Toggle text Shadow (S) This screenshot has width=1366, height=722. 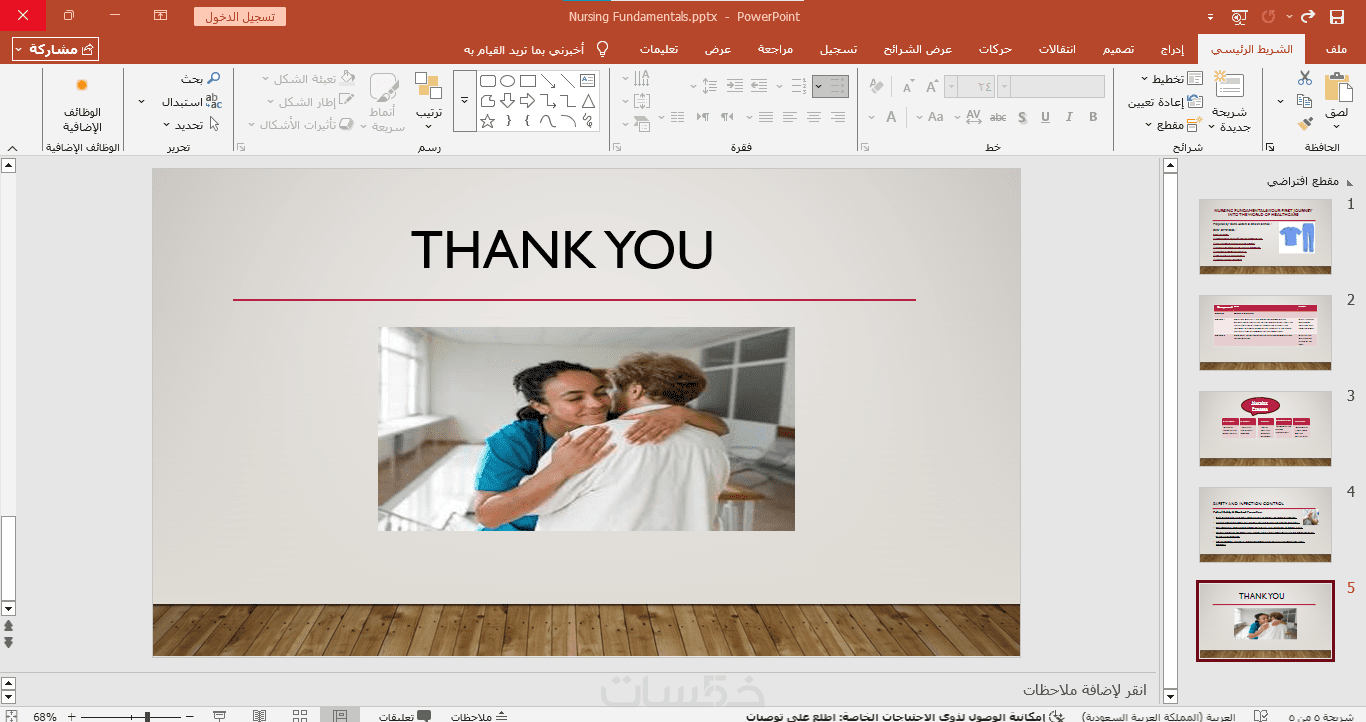[x=1021, y=117]
